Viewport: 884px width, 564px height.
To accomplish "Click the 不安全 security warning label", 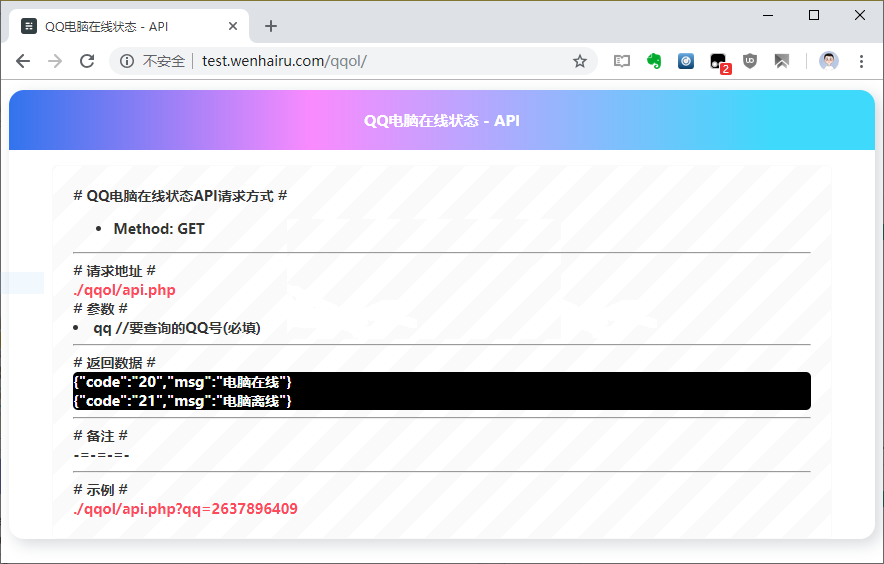I will 163,61.
